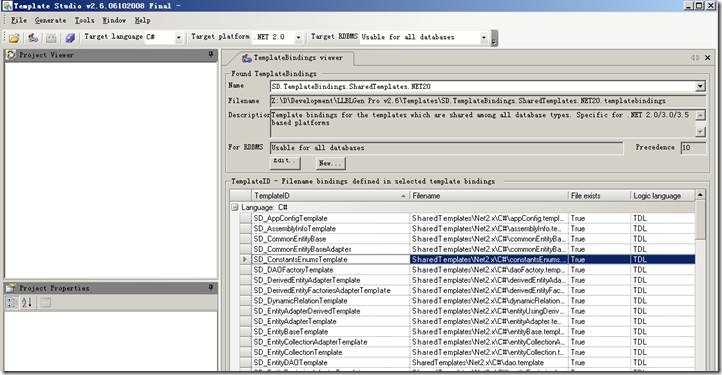
Task: Collapse the Language: C# group
Action: click(234, 207)
